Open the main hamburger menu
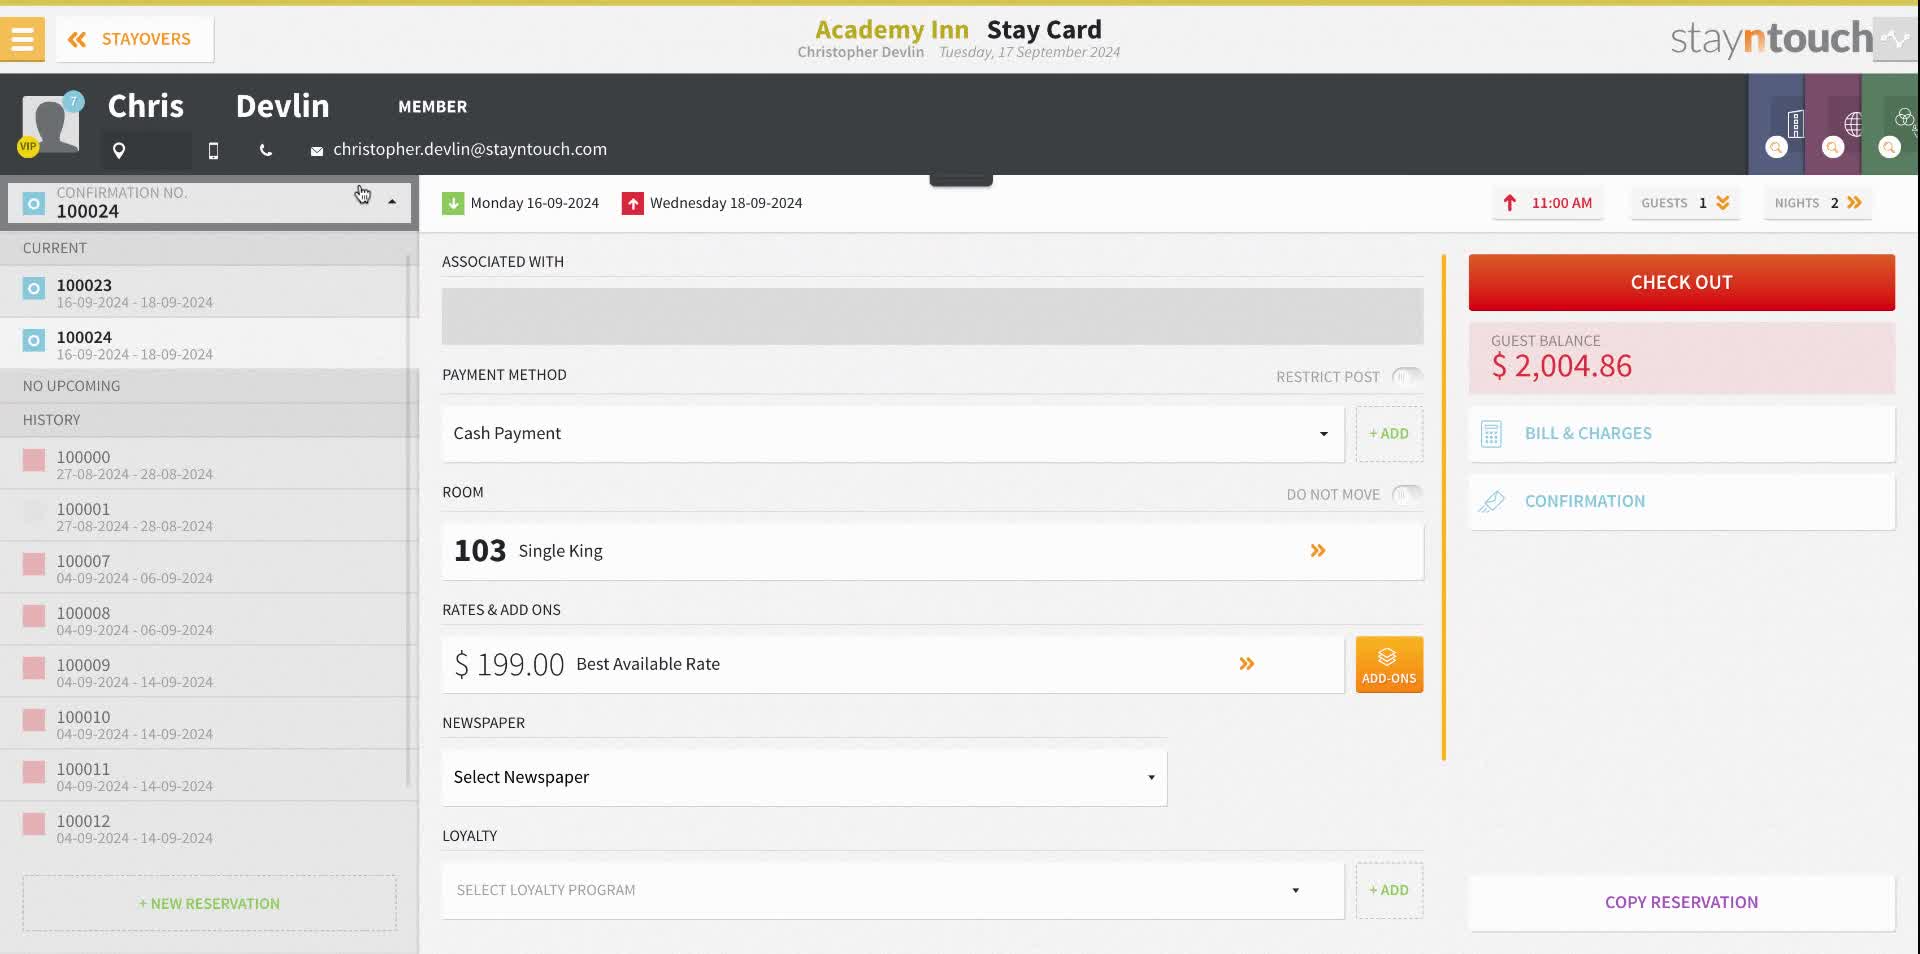The image size is (1920, 954). tap(22, 39)
